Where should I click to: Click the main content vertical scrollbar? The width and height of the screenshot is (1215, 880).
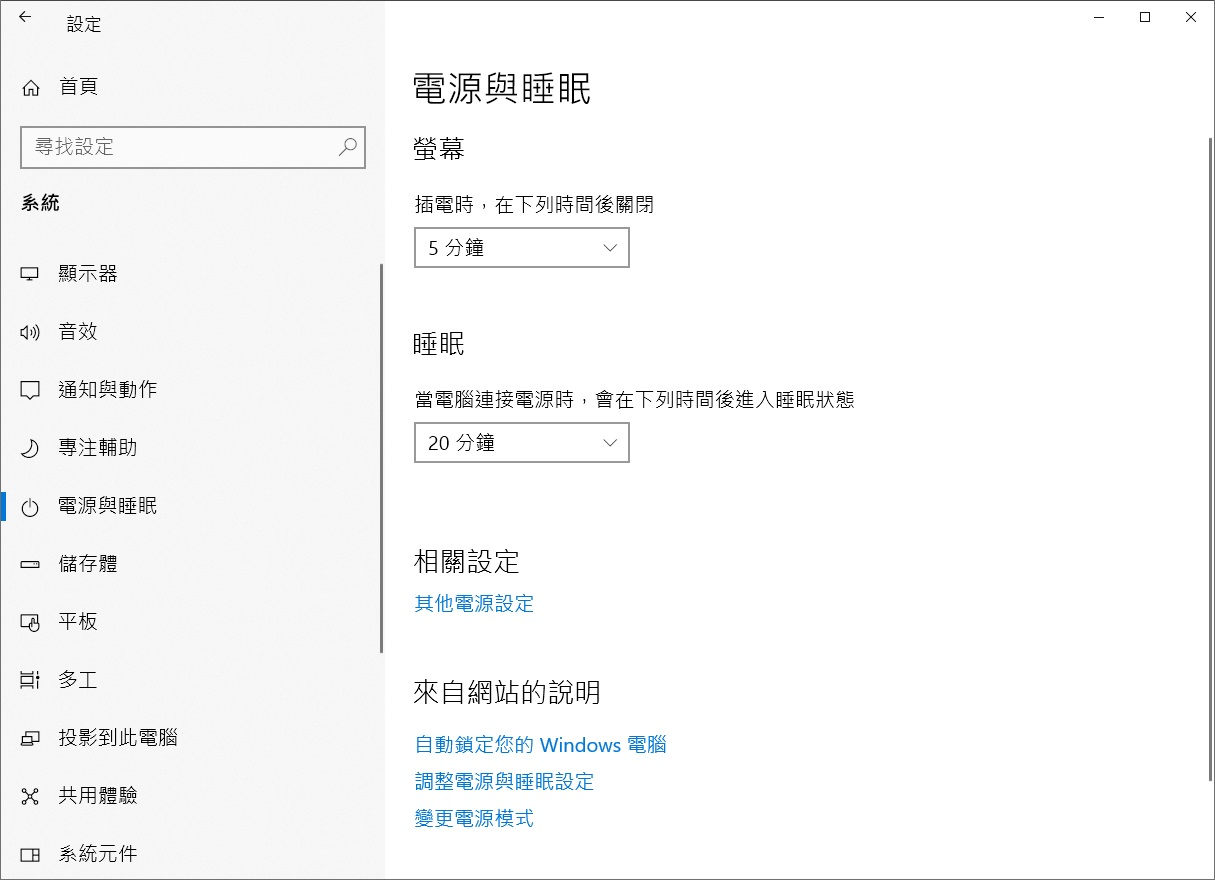1210,460
